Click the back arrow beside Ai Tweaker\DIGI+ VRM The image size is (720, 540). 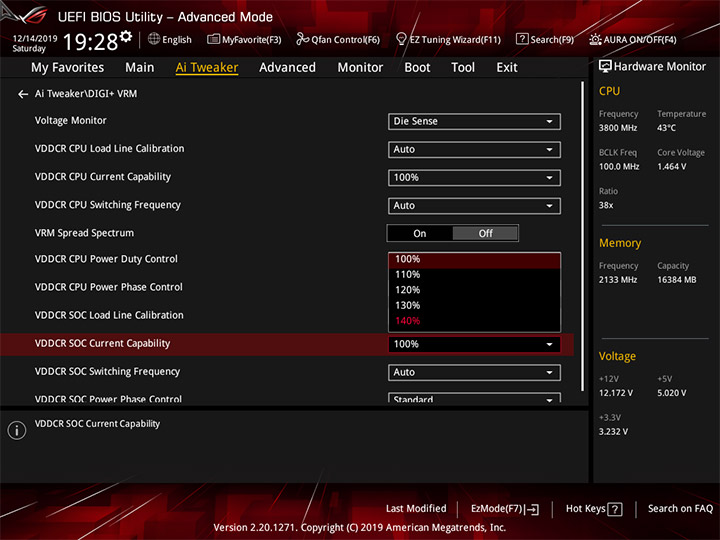pos(23,94)
